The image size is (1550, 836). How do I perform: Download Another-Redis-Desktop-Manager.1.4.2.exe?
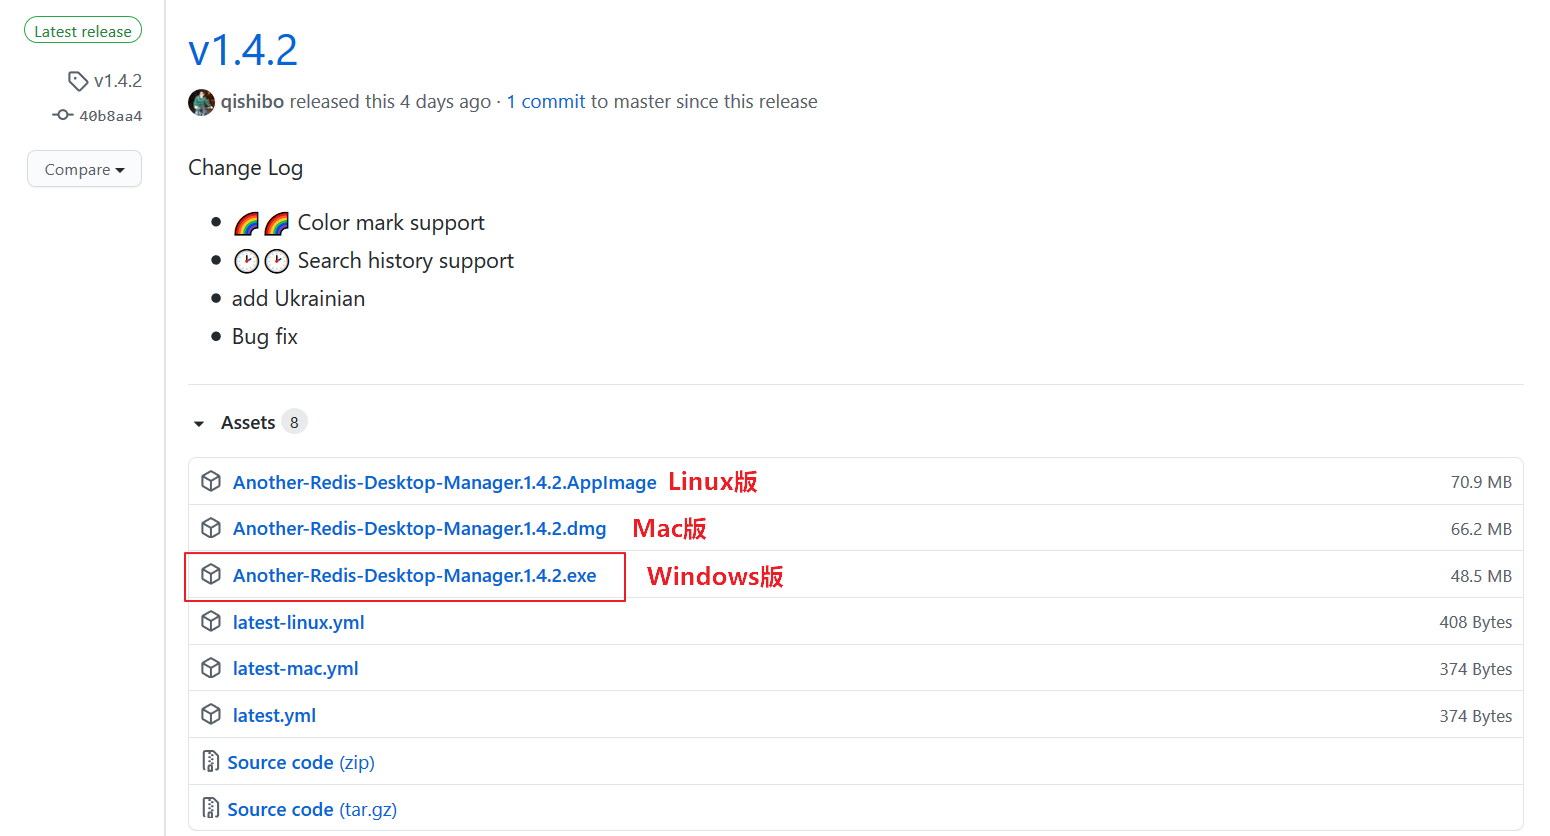tap(414, 576)
